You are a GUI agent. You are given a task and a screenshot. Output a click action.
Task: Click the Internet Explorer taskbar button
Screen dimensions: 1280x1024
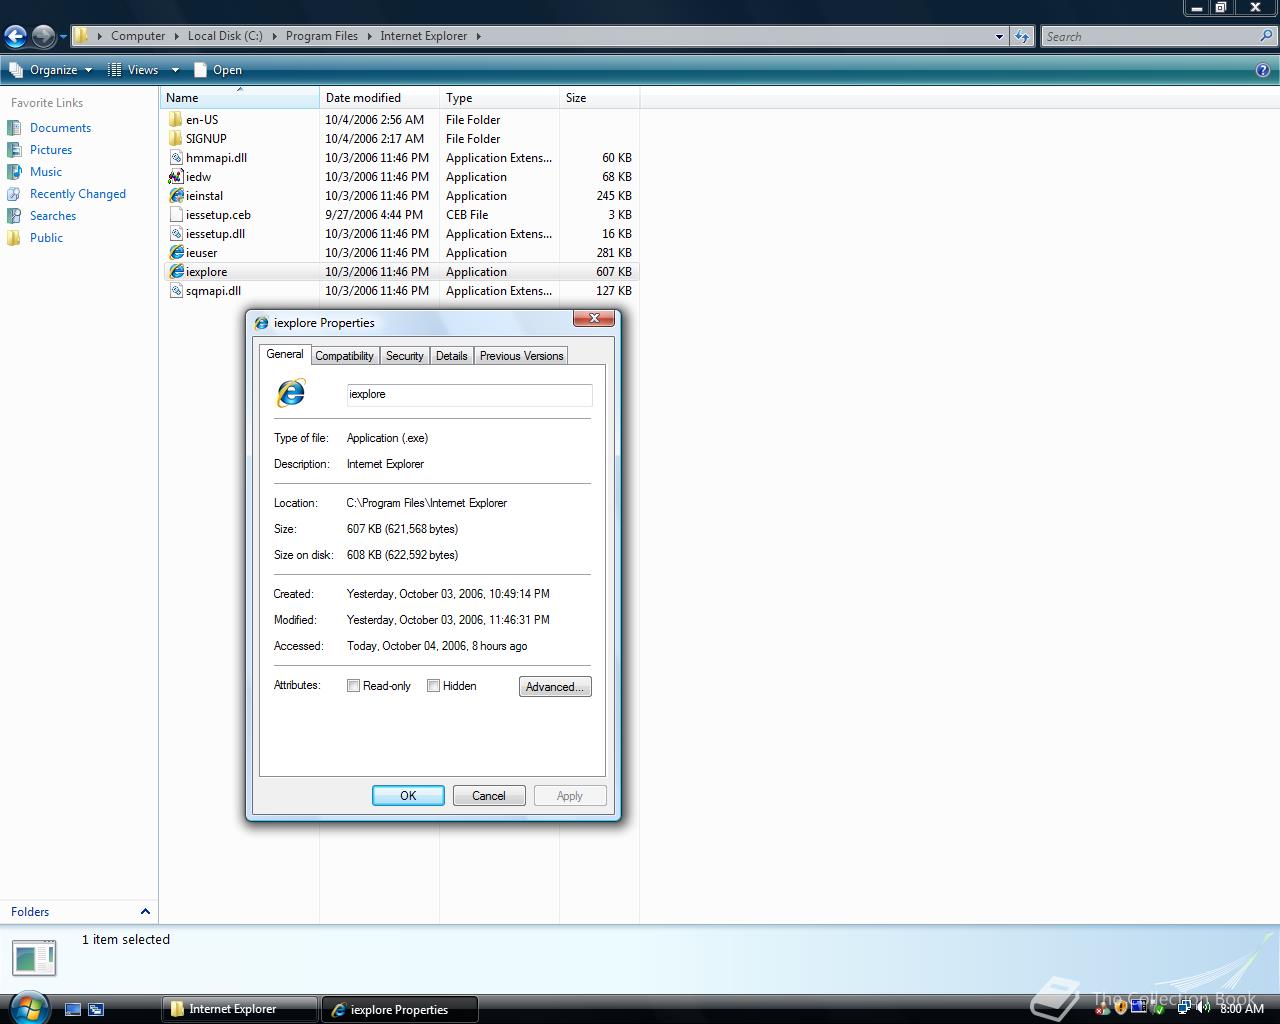(239, 1009)
